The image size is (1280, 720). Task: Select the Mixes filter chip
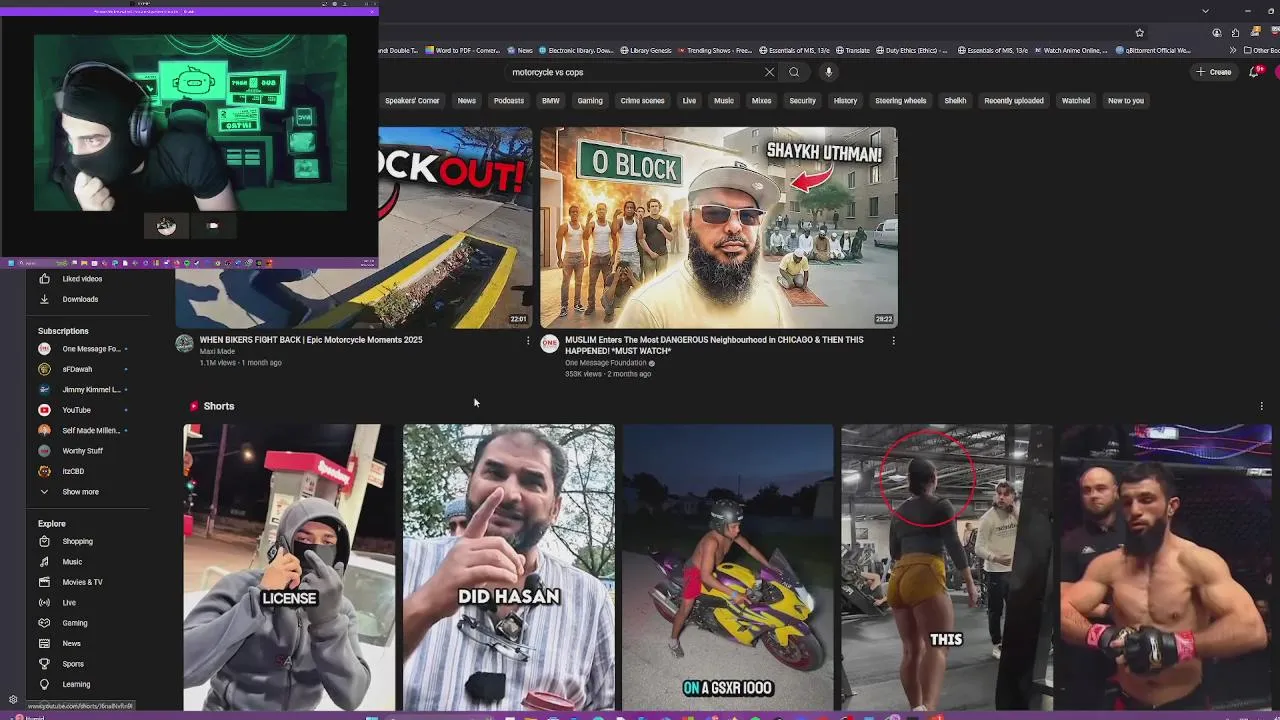(x=761, y=100)
